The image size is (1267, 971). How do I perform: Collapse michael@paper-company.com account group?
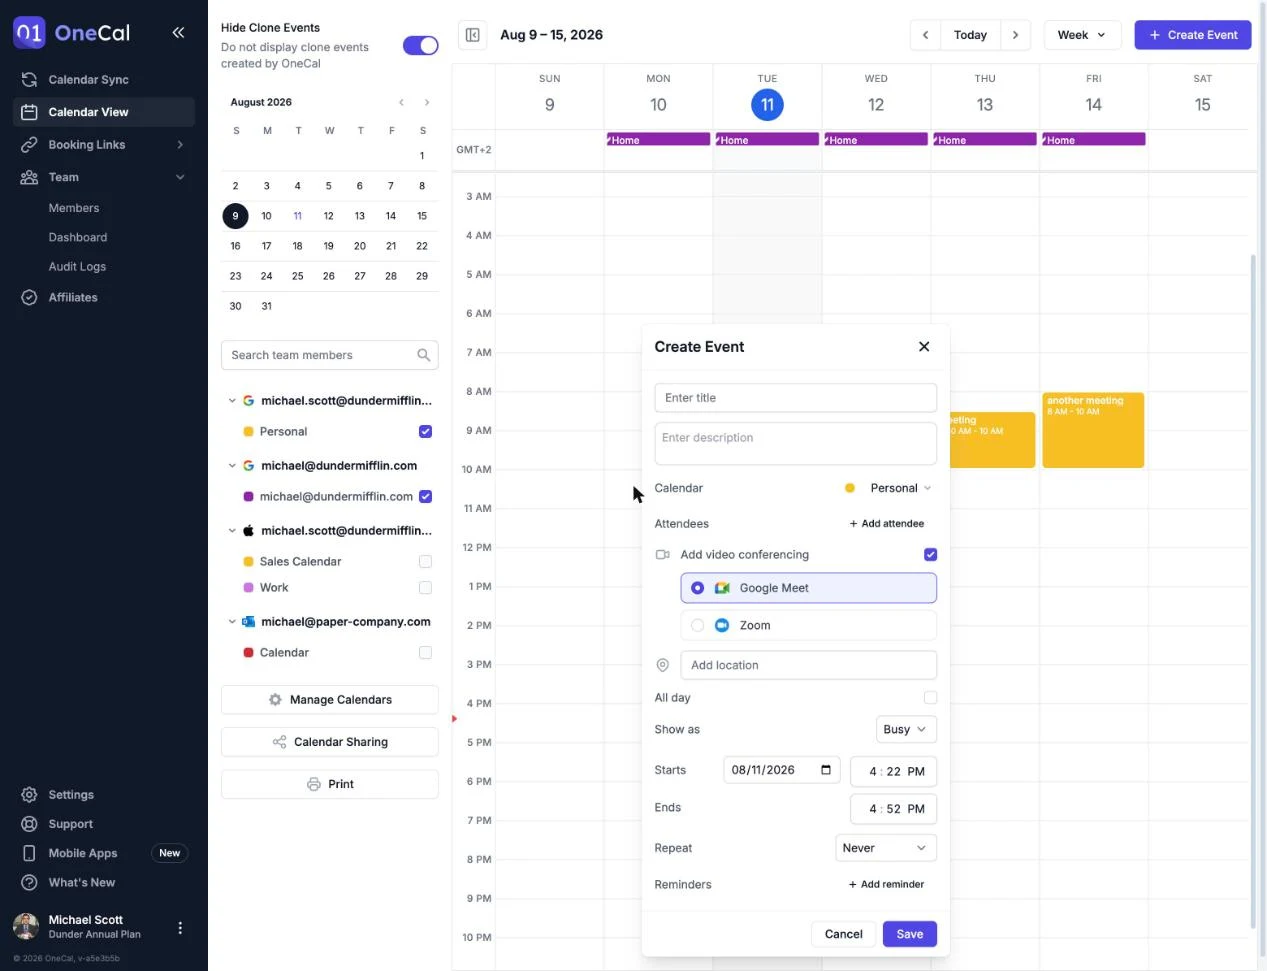point(232,622)
